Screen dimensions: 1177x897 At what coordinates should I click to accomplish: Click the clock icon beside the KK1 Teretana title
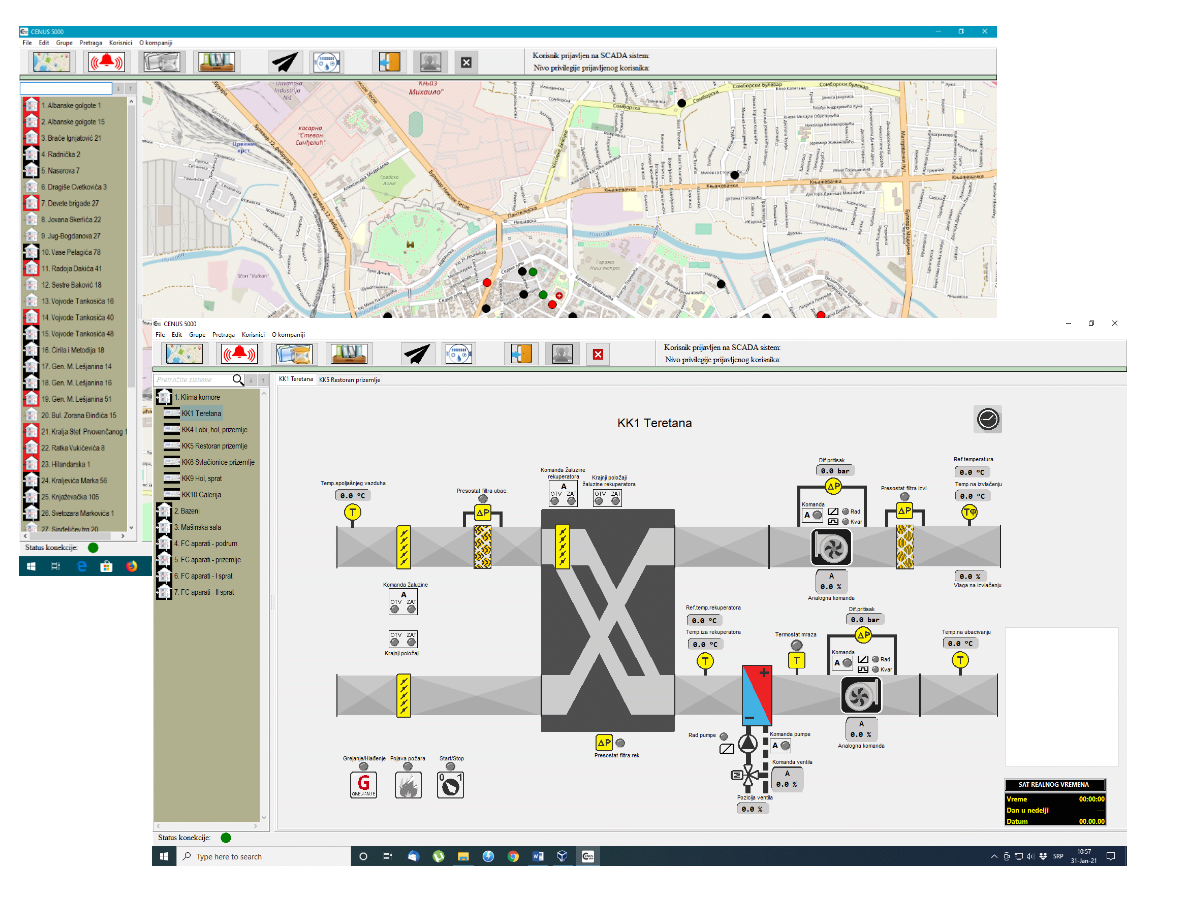[x=988, y=419]
